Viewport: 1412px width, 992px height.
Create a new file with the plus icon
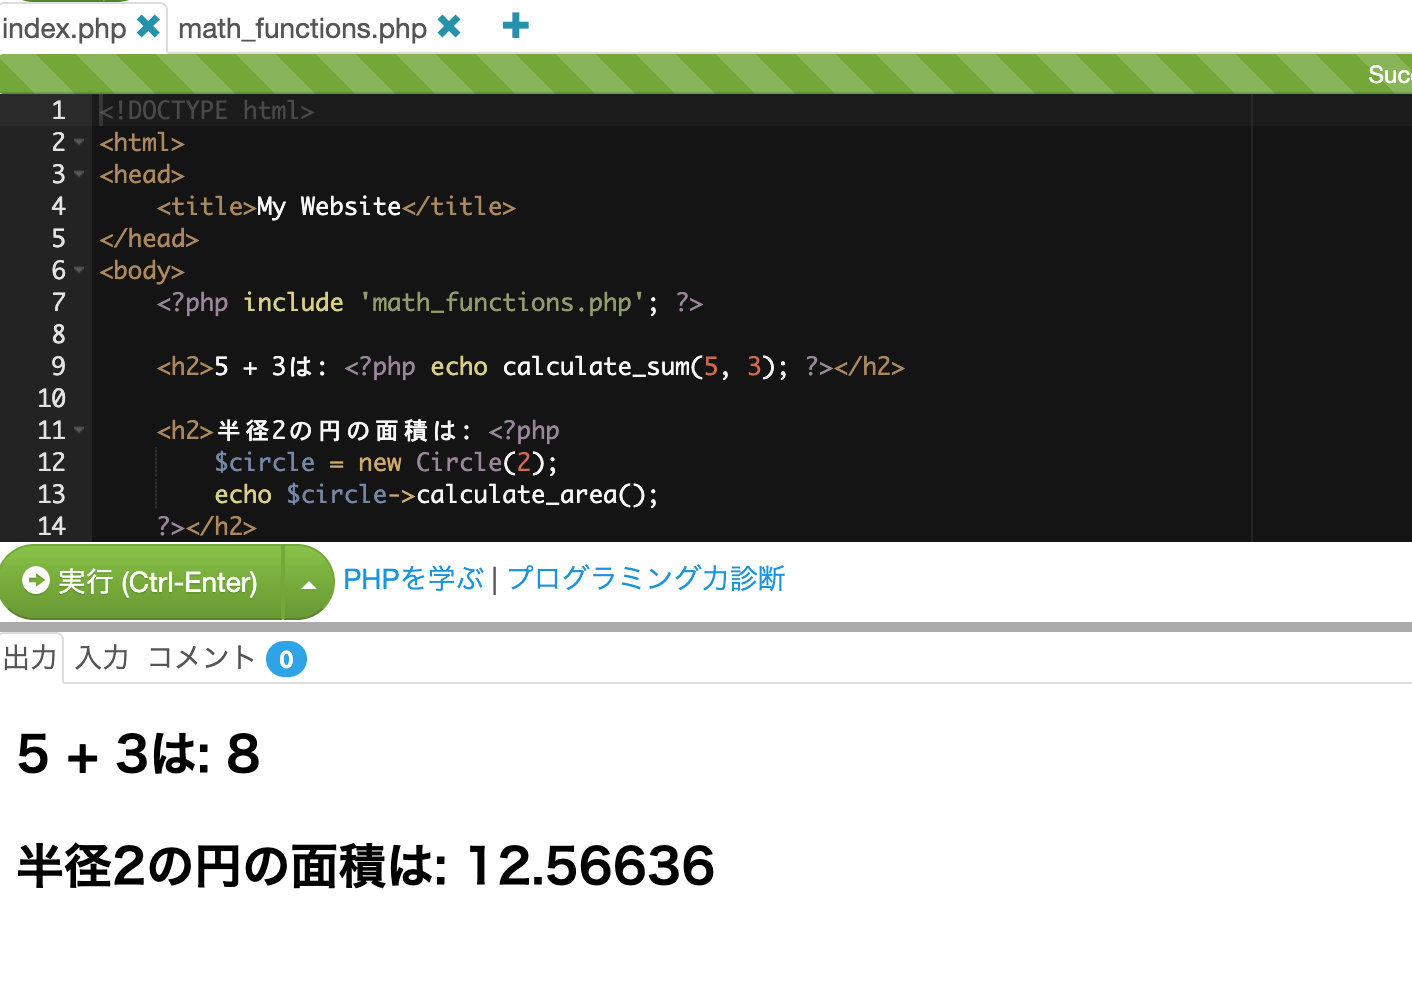pyautogui.click(x=515, y=27)
